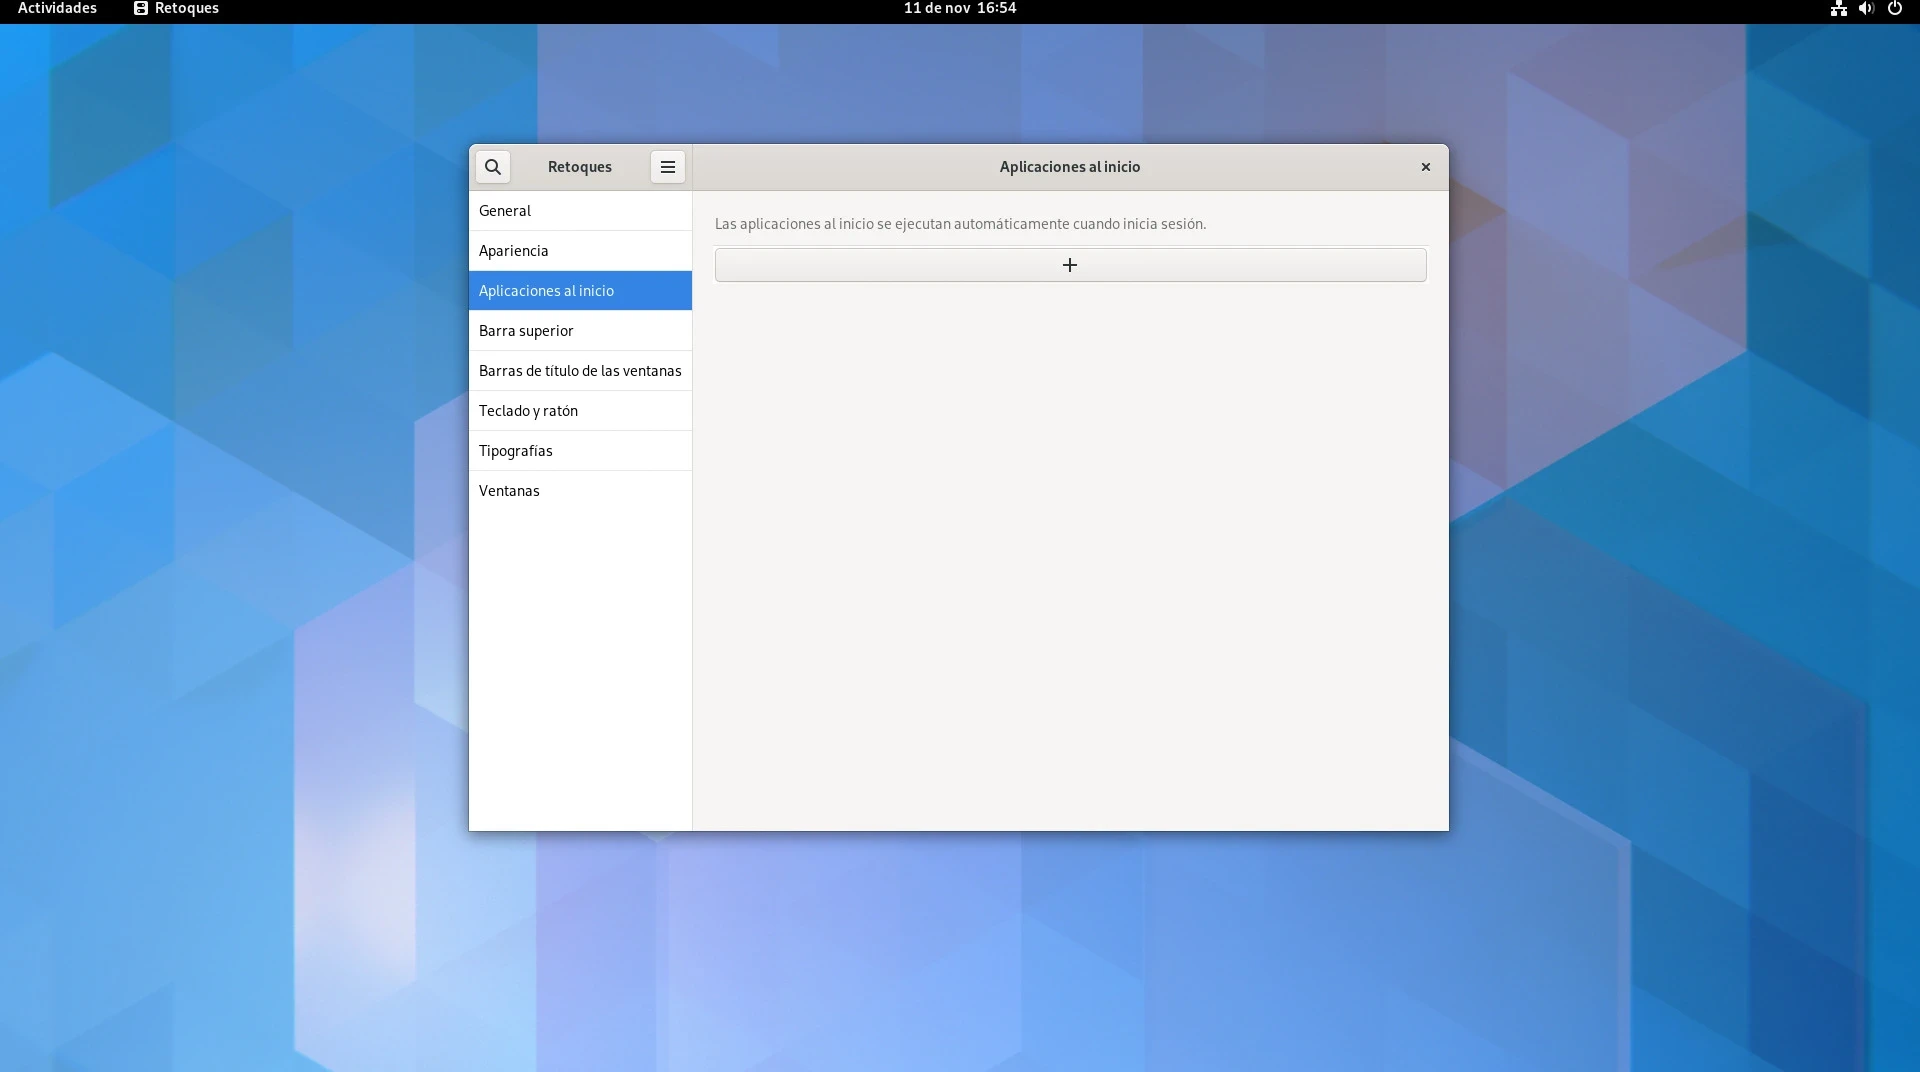This screenshot has width=1920, height=1072.
Task: Open the power icon system menu
Action: 1894,9
